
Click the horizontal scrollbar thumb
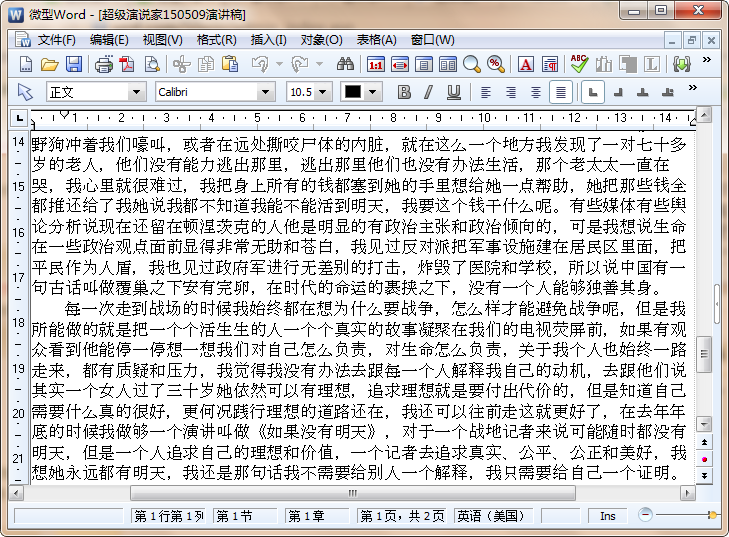click(x=353, y=493)
